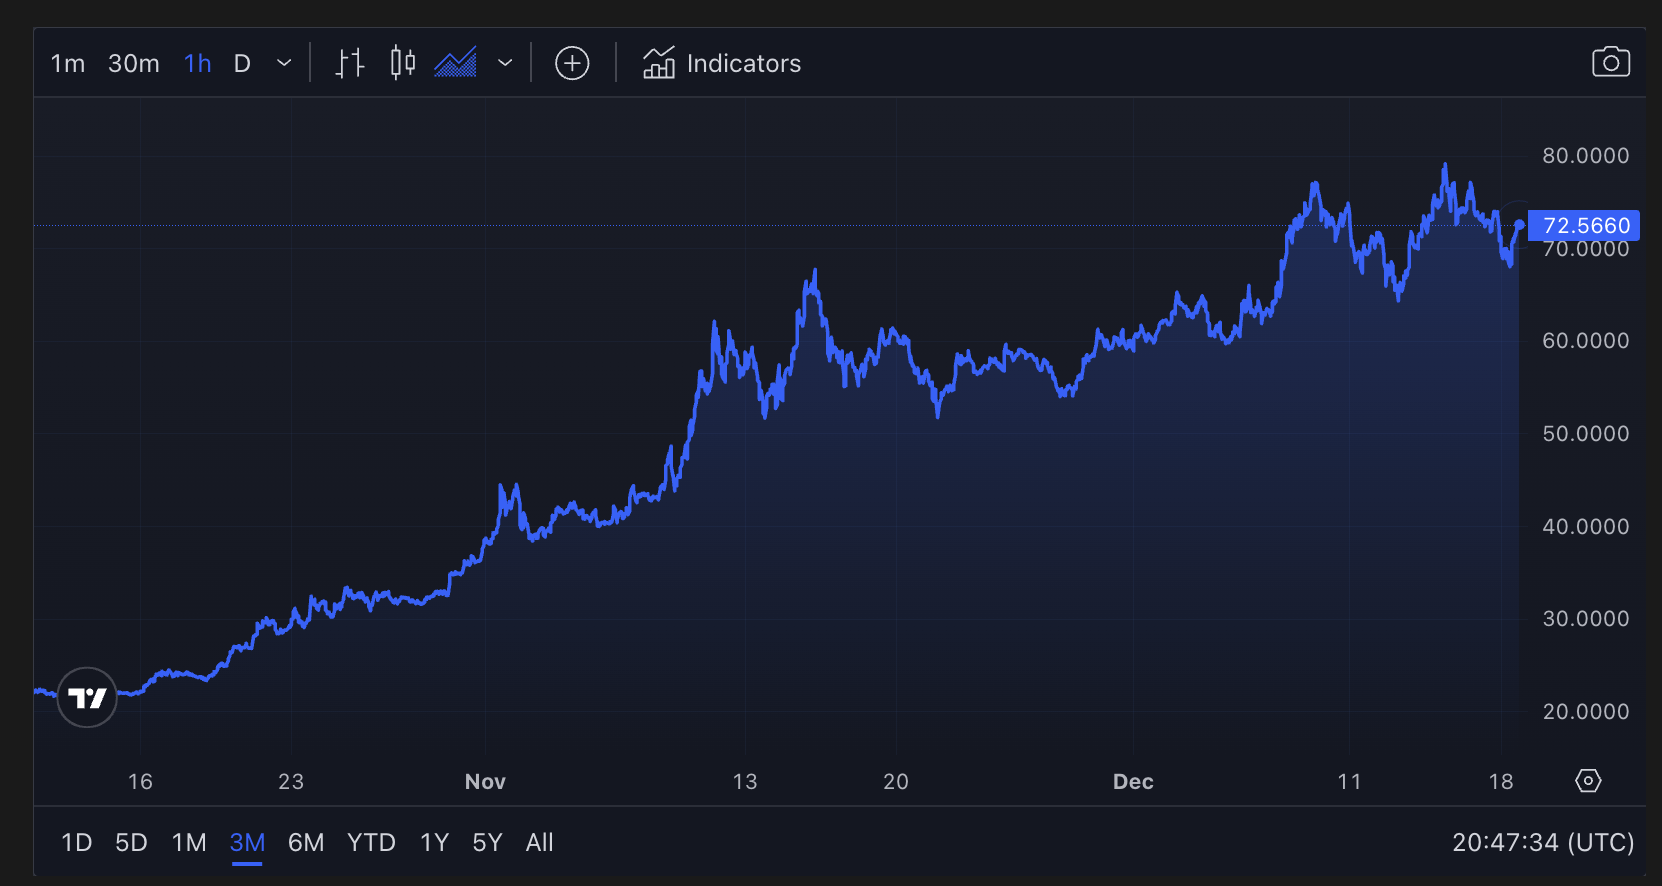Click the TradingView logo badge

(88, 697)
